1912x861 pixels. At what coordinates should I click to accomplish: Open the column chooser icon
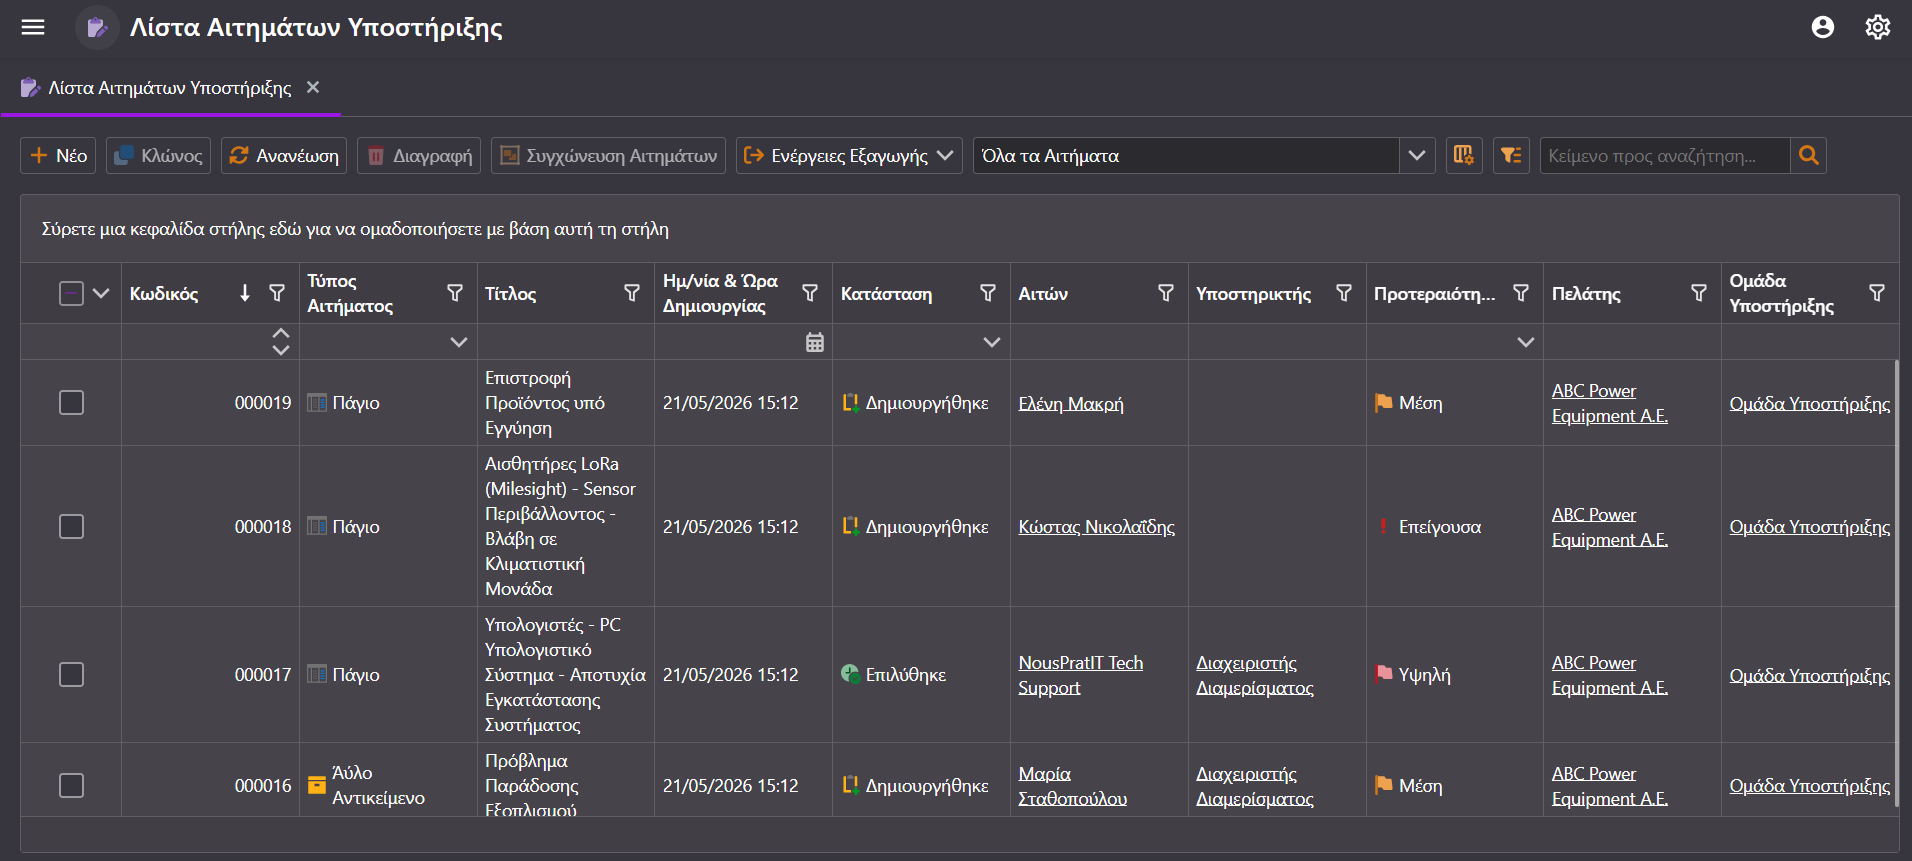click(1464, 156)
